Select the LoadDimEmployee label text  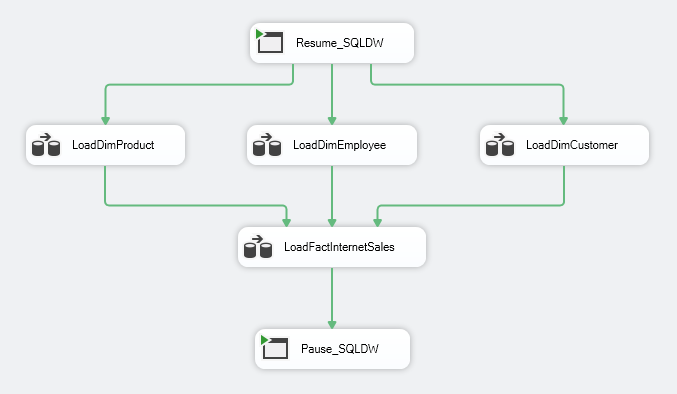pos(339,145)
